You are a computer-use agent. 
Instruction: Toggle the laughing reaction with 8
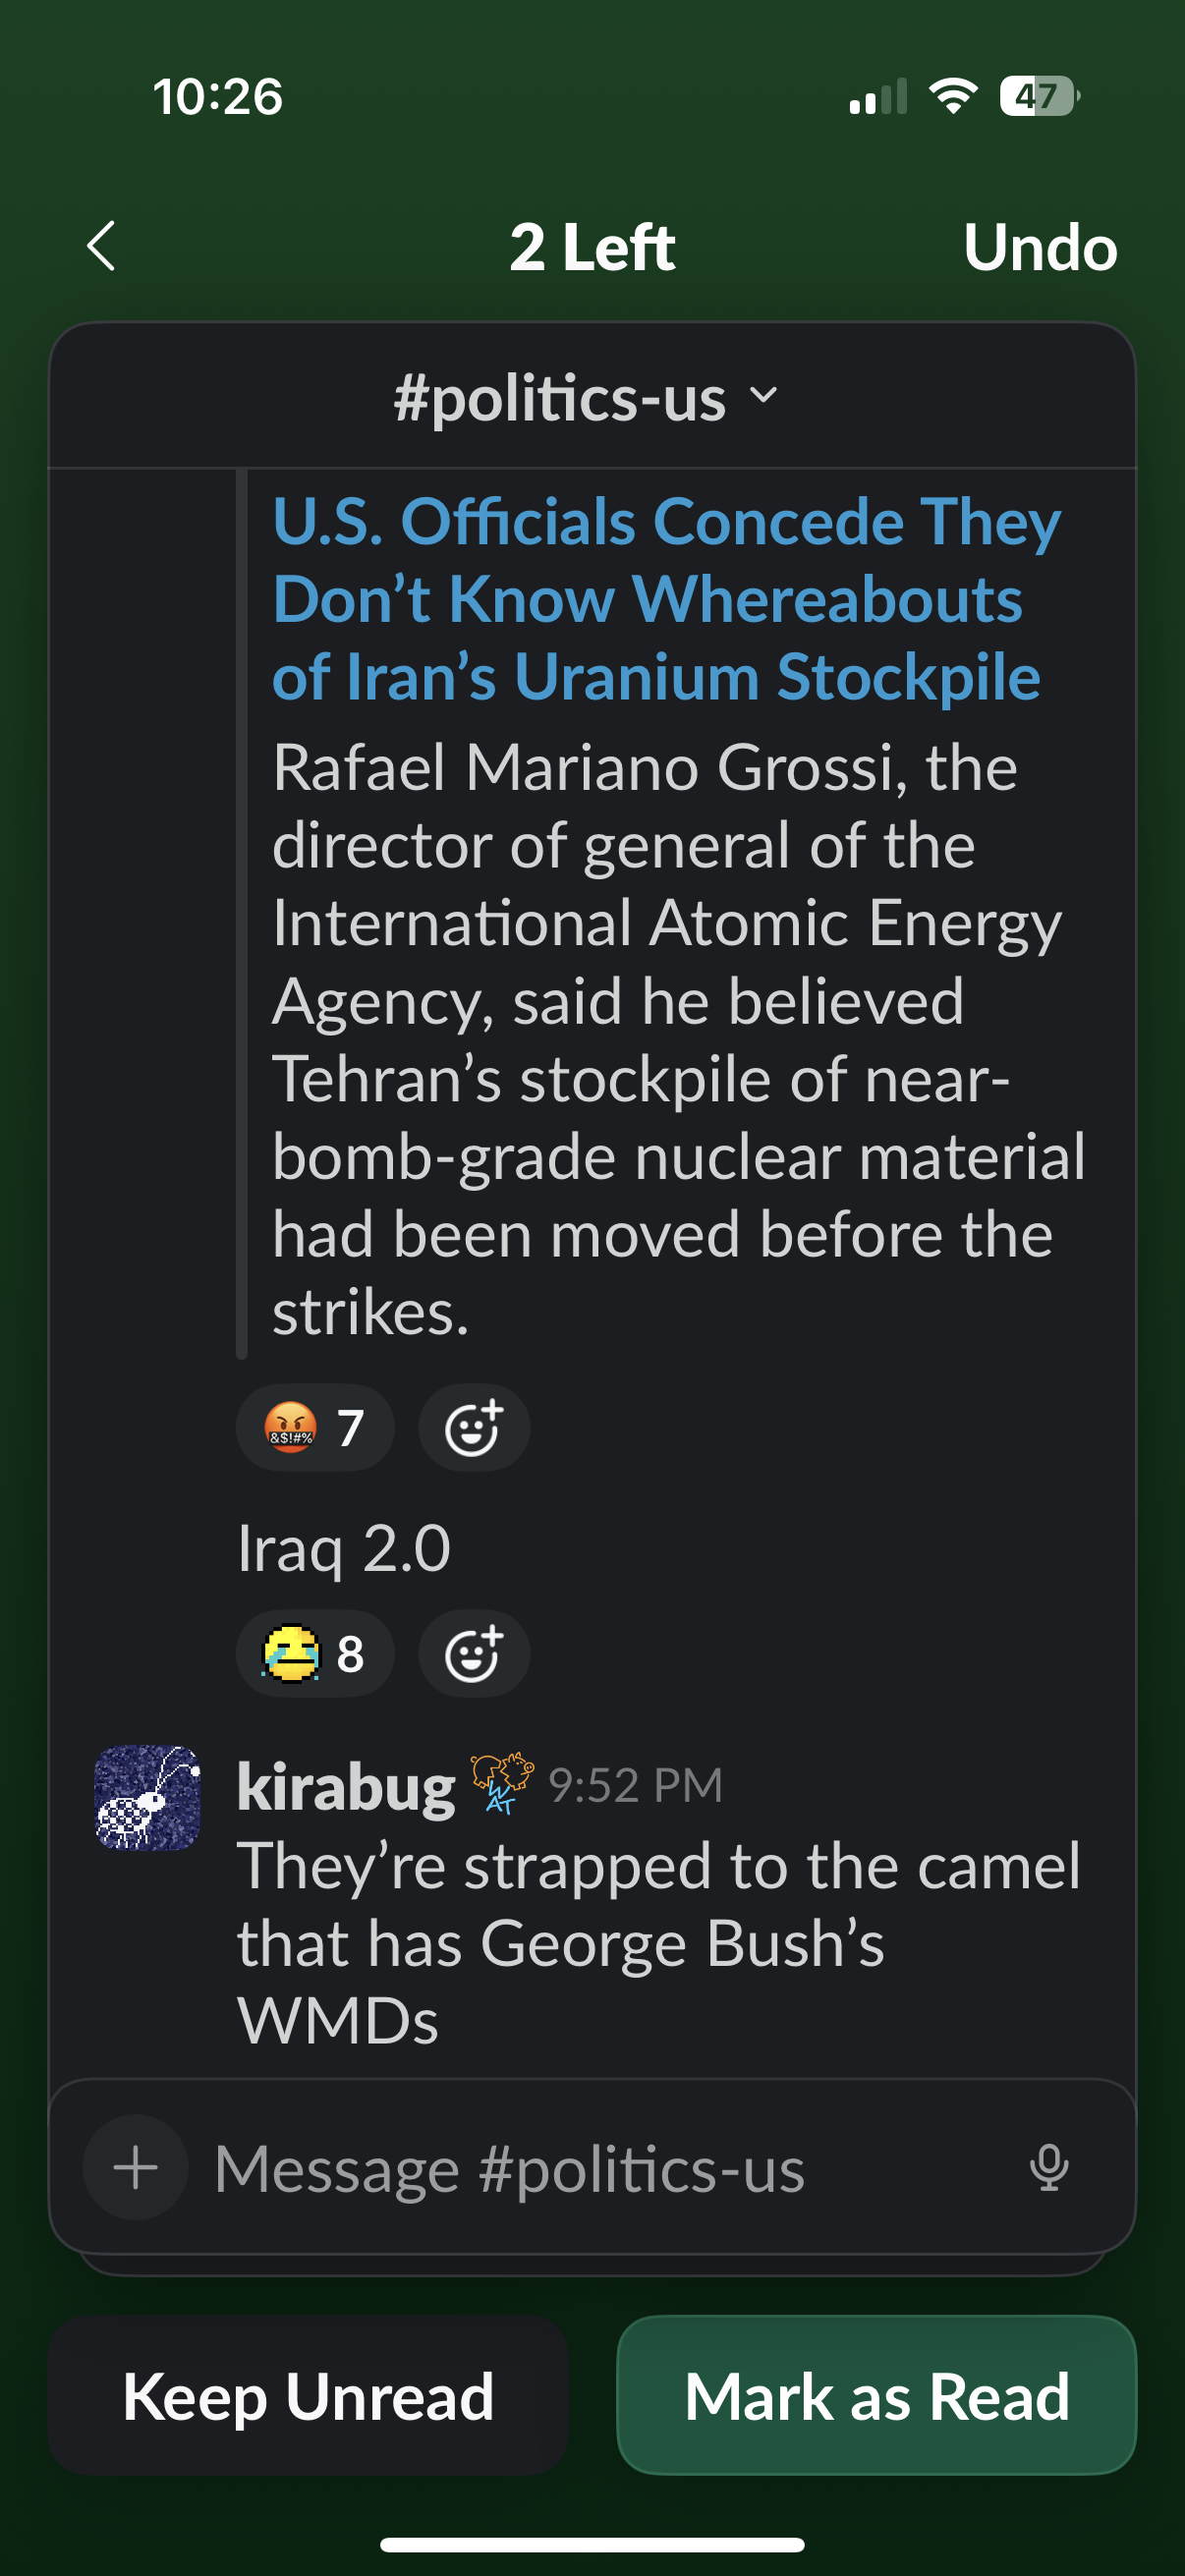click(314, 1653)
